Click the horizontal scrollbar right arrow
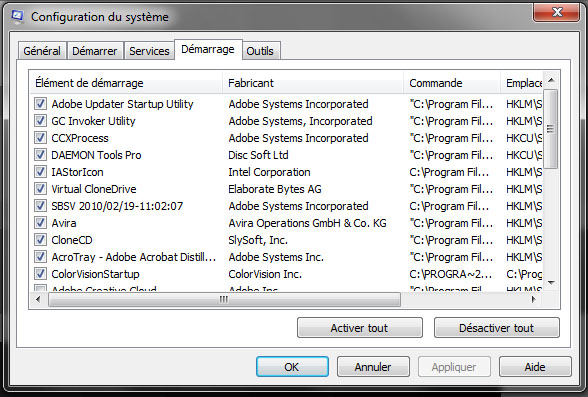 (534, 299)
